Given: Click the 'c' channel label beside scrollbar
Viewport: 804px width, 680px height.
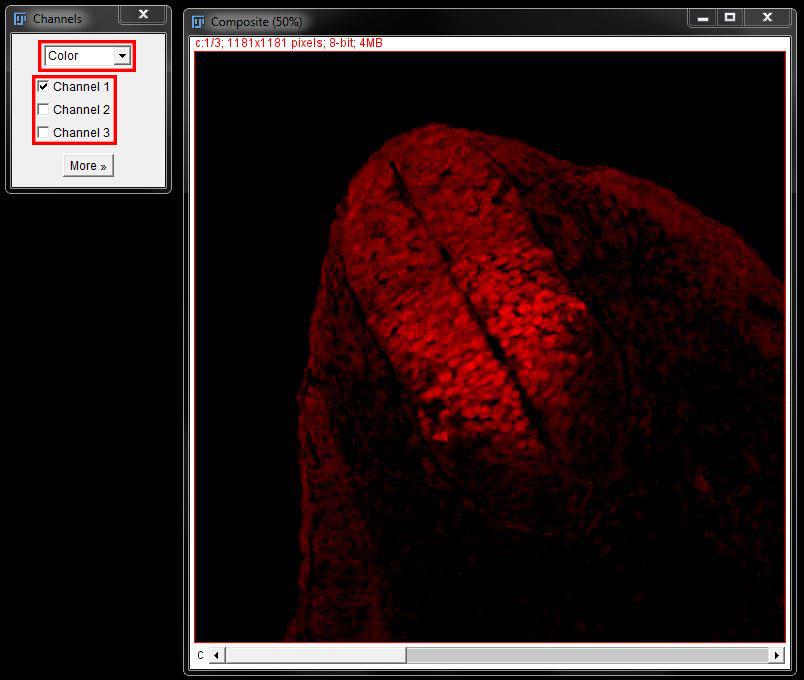Looking at the screenshot, I should click(x=200, y=655).
